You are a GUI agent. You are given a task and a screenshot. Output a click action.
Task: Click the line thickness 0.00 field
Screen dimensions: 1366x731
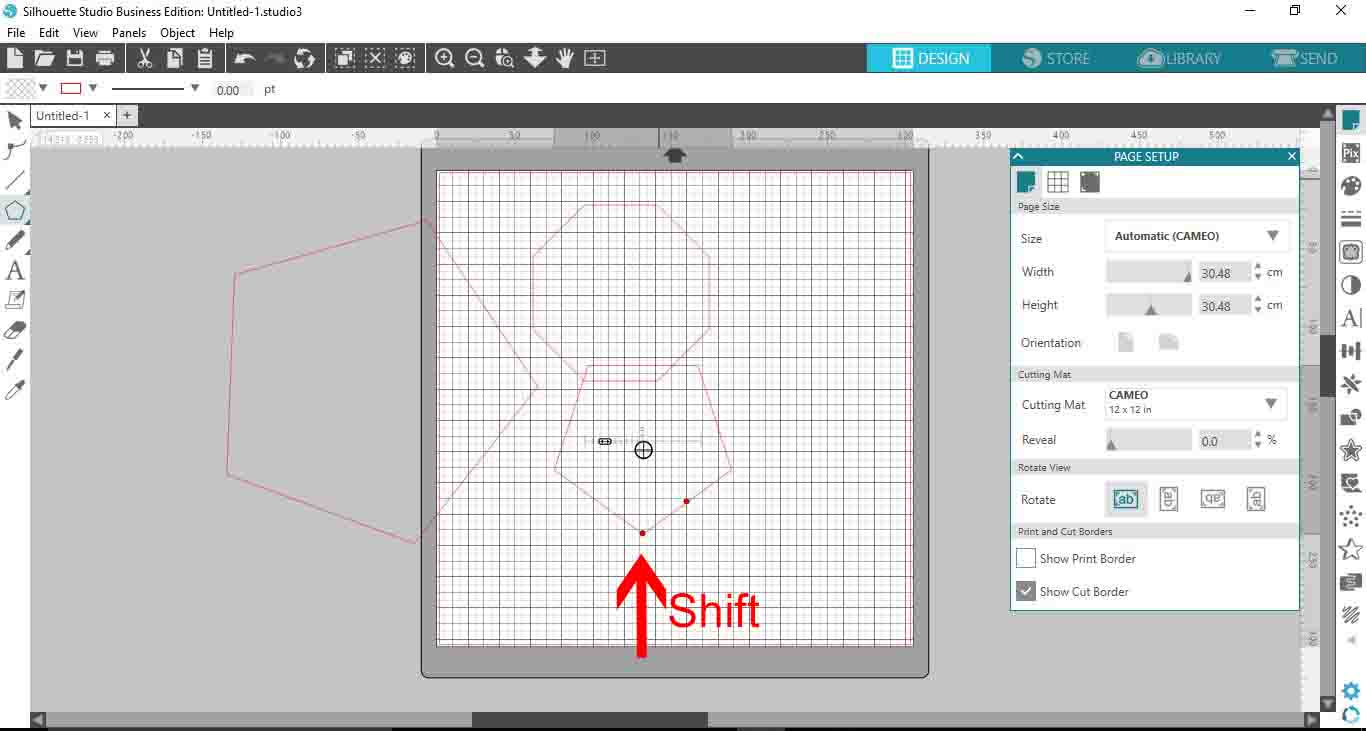(x=233, y=89)
